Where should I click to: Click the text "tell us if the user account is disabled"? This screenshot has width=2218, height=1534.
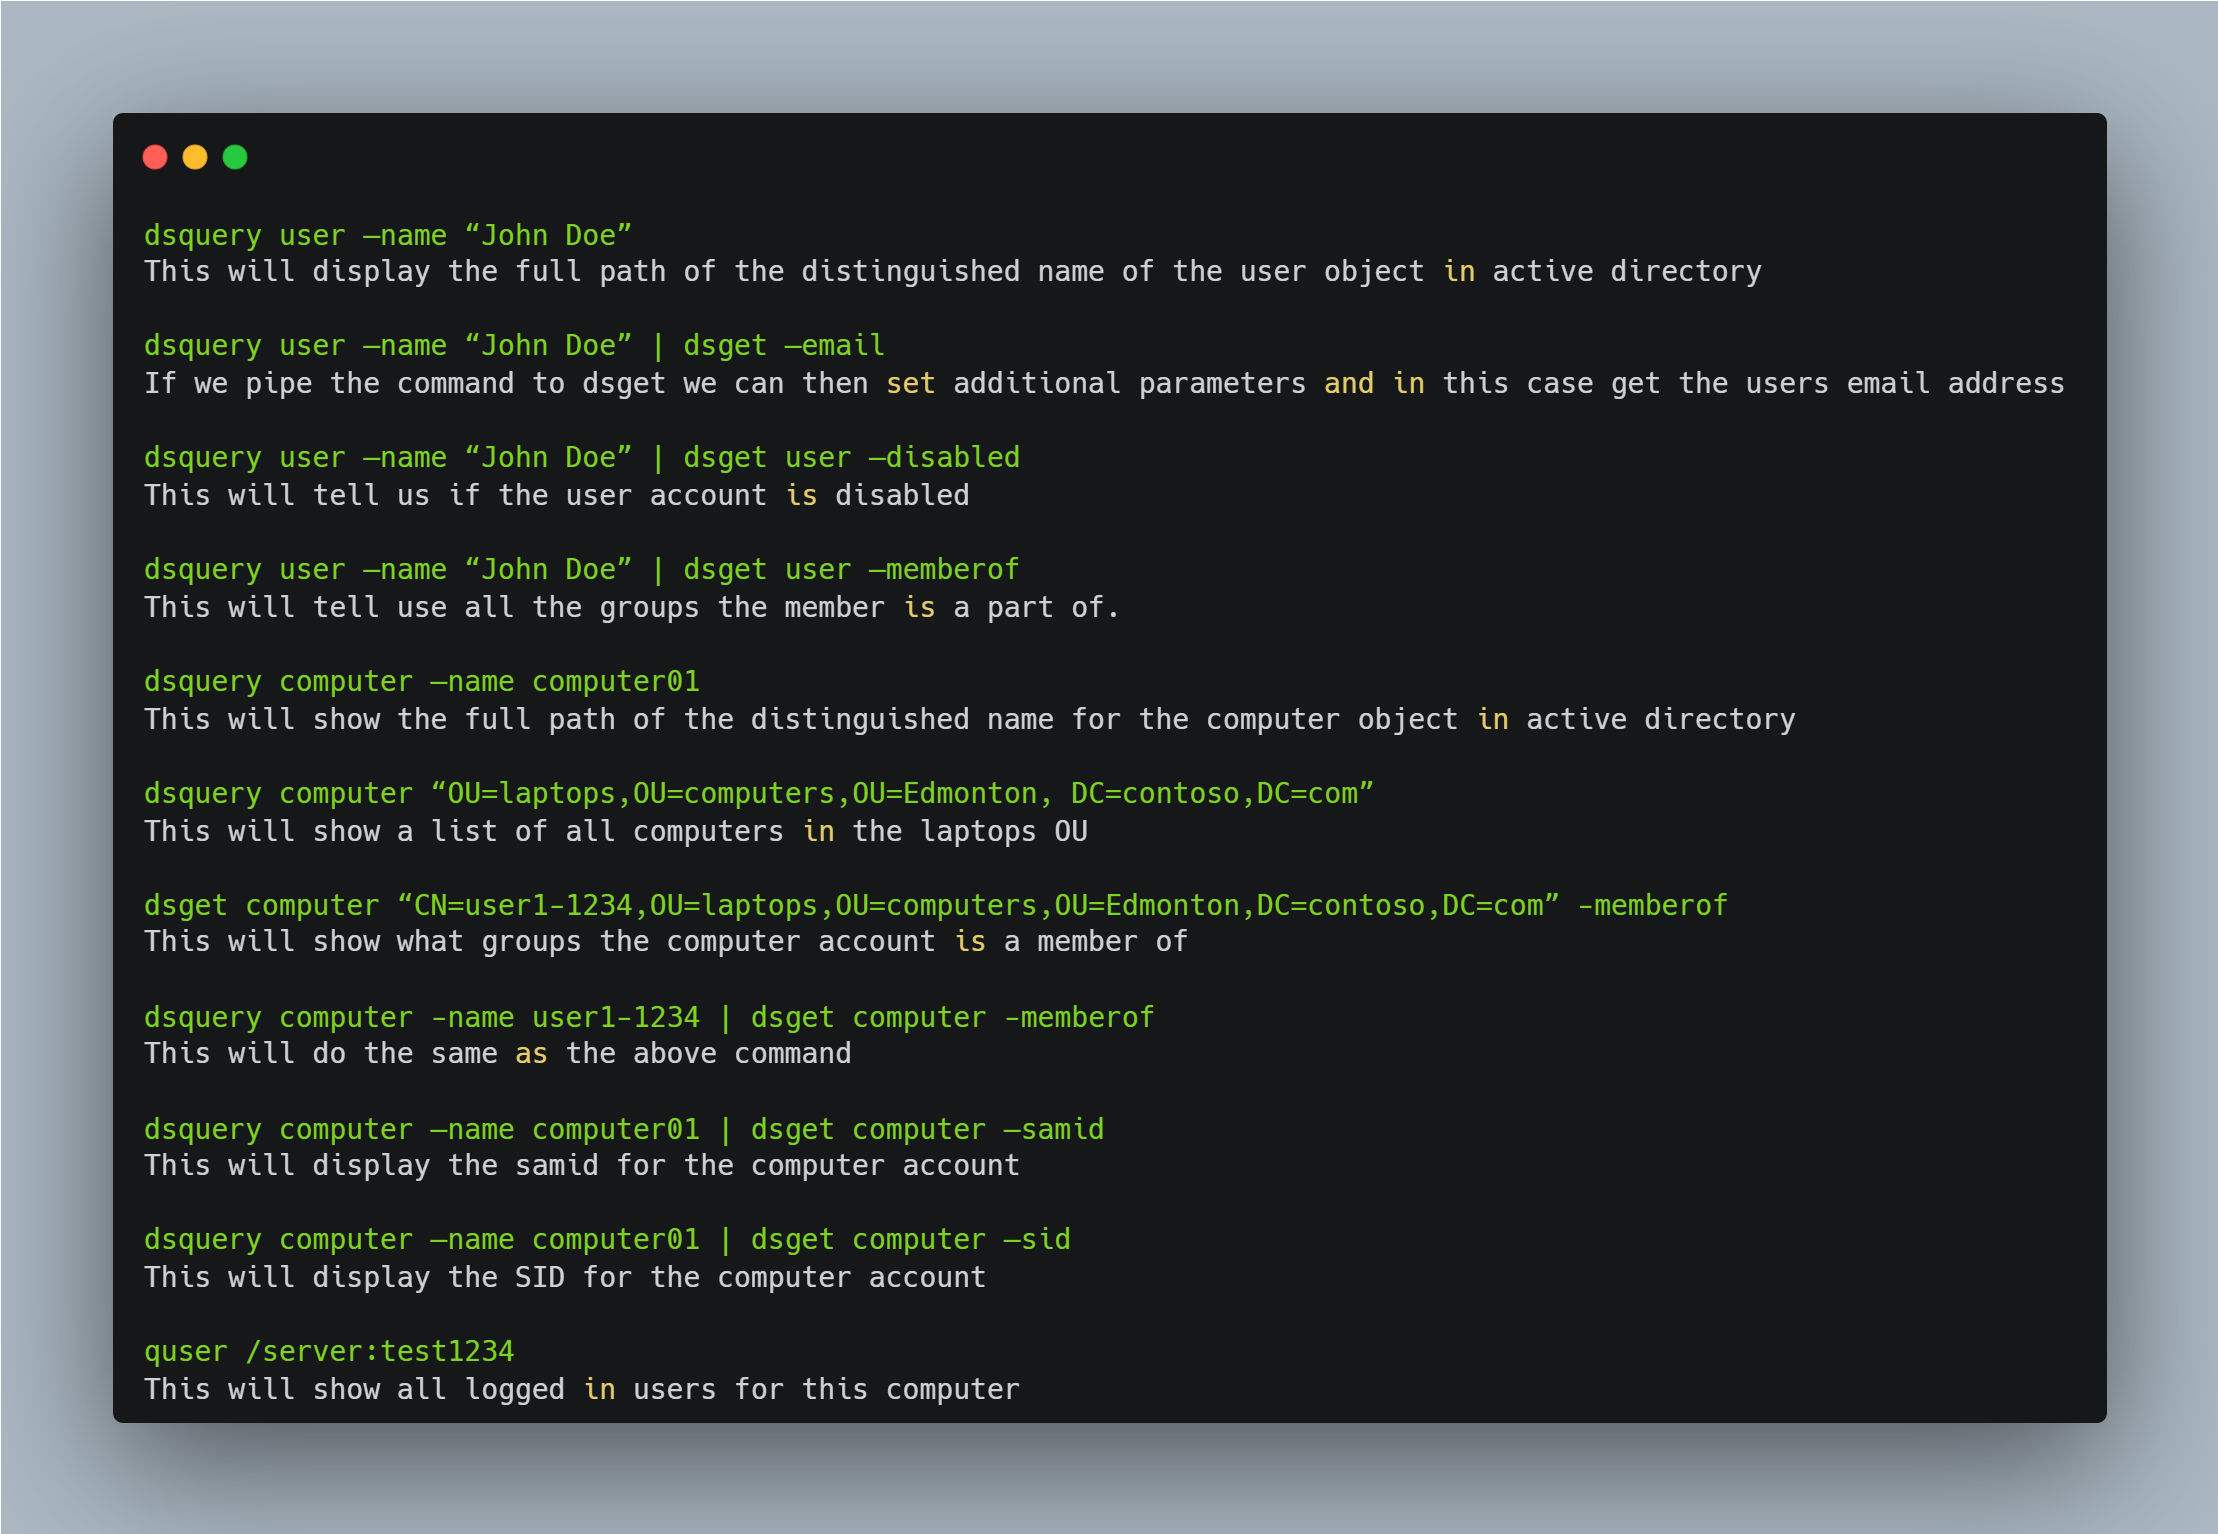(640, 495)
